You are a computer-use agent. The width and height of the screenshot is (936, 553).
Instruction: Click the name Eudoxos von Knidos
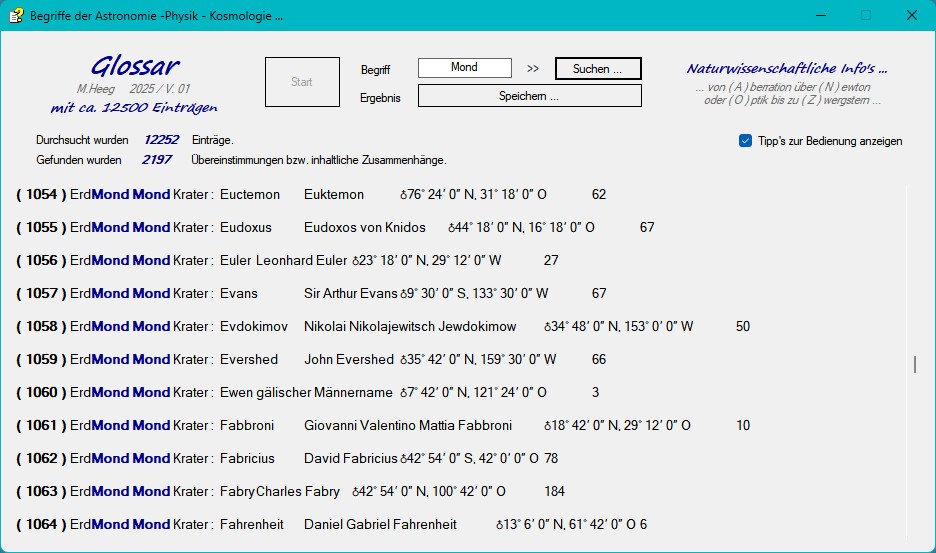coord(365,227)
